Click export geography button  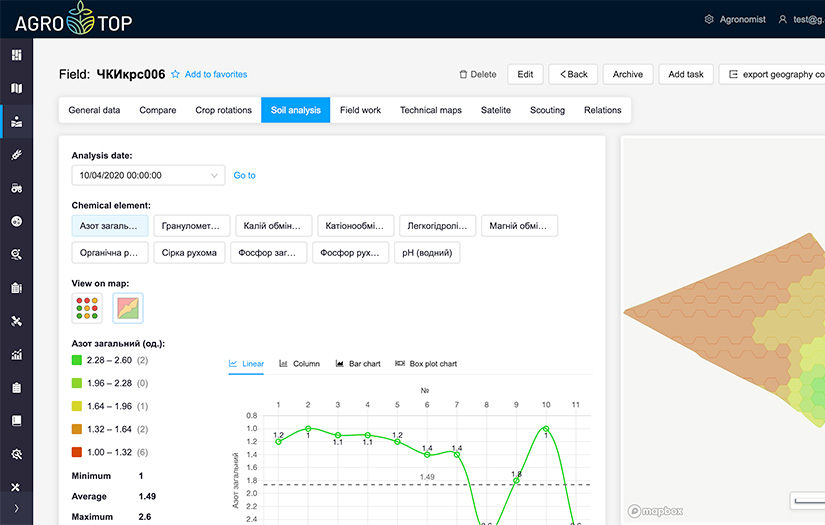point(772,74)
